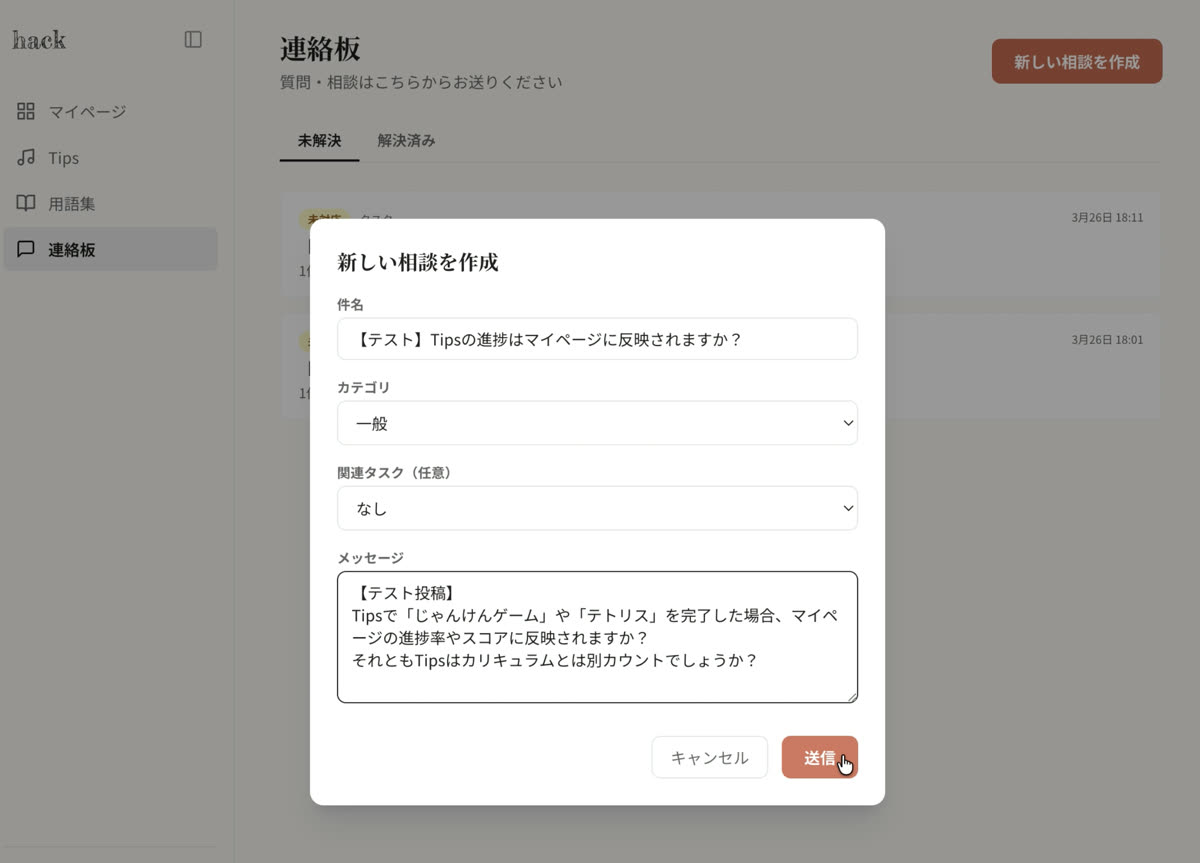Click the 3月26日 18:01 timestamp

coord(1107,339)
